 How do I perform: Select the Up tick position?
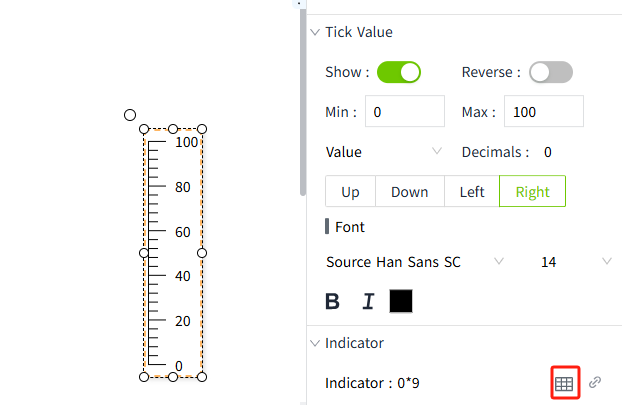pyautogui.click(x=350, y=192)
